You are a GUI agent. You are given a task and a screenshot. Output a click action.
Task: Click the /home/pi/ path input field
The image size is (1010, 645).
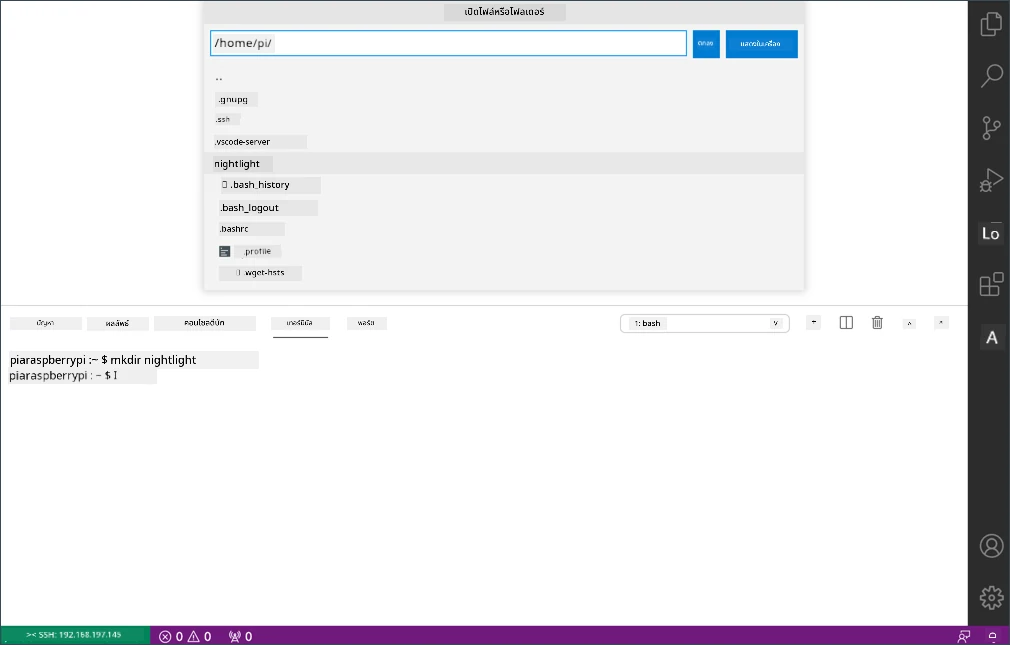[x=448, y=43]
